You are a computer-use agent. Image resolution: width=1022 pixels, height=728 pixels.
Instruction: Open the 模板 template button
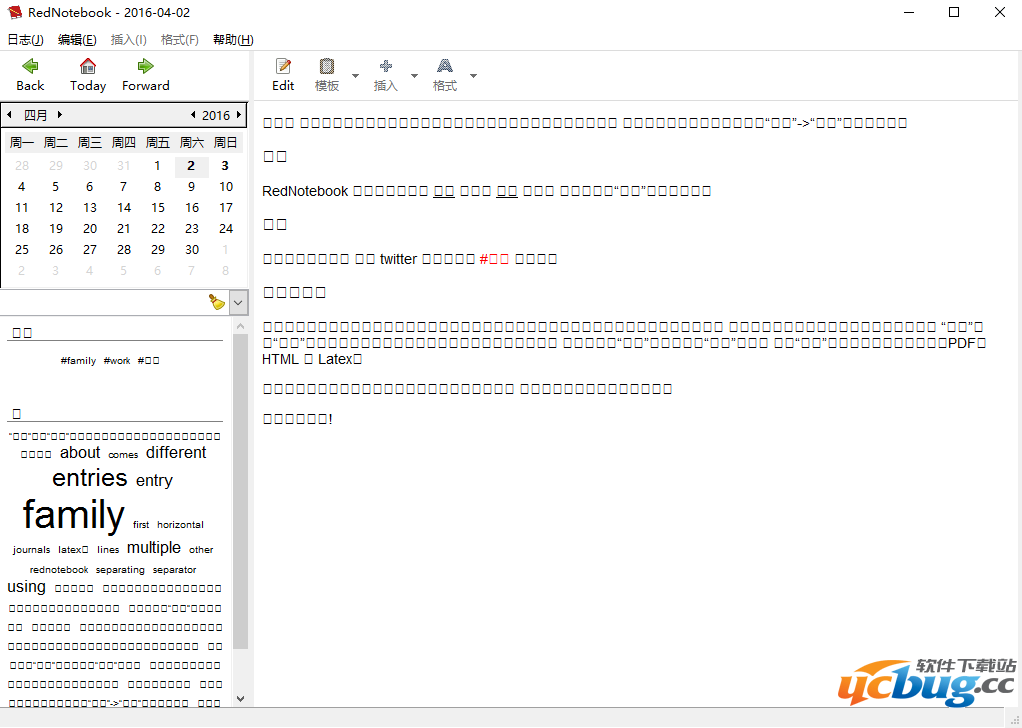pyautogui.click(x=327, y=75)
